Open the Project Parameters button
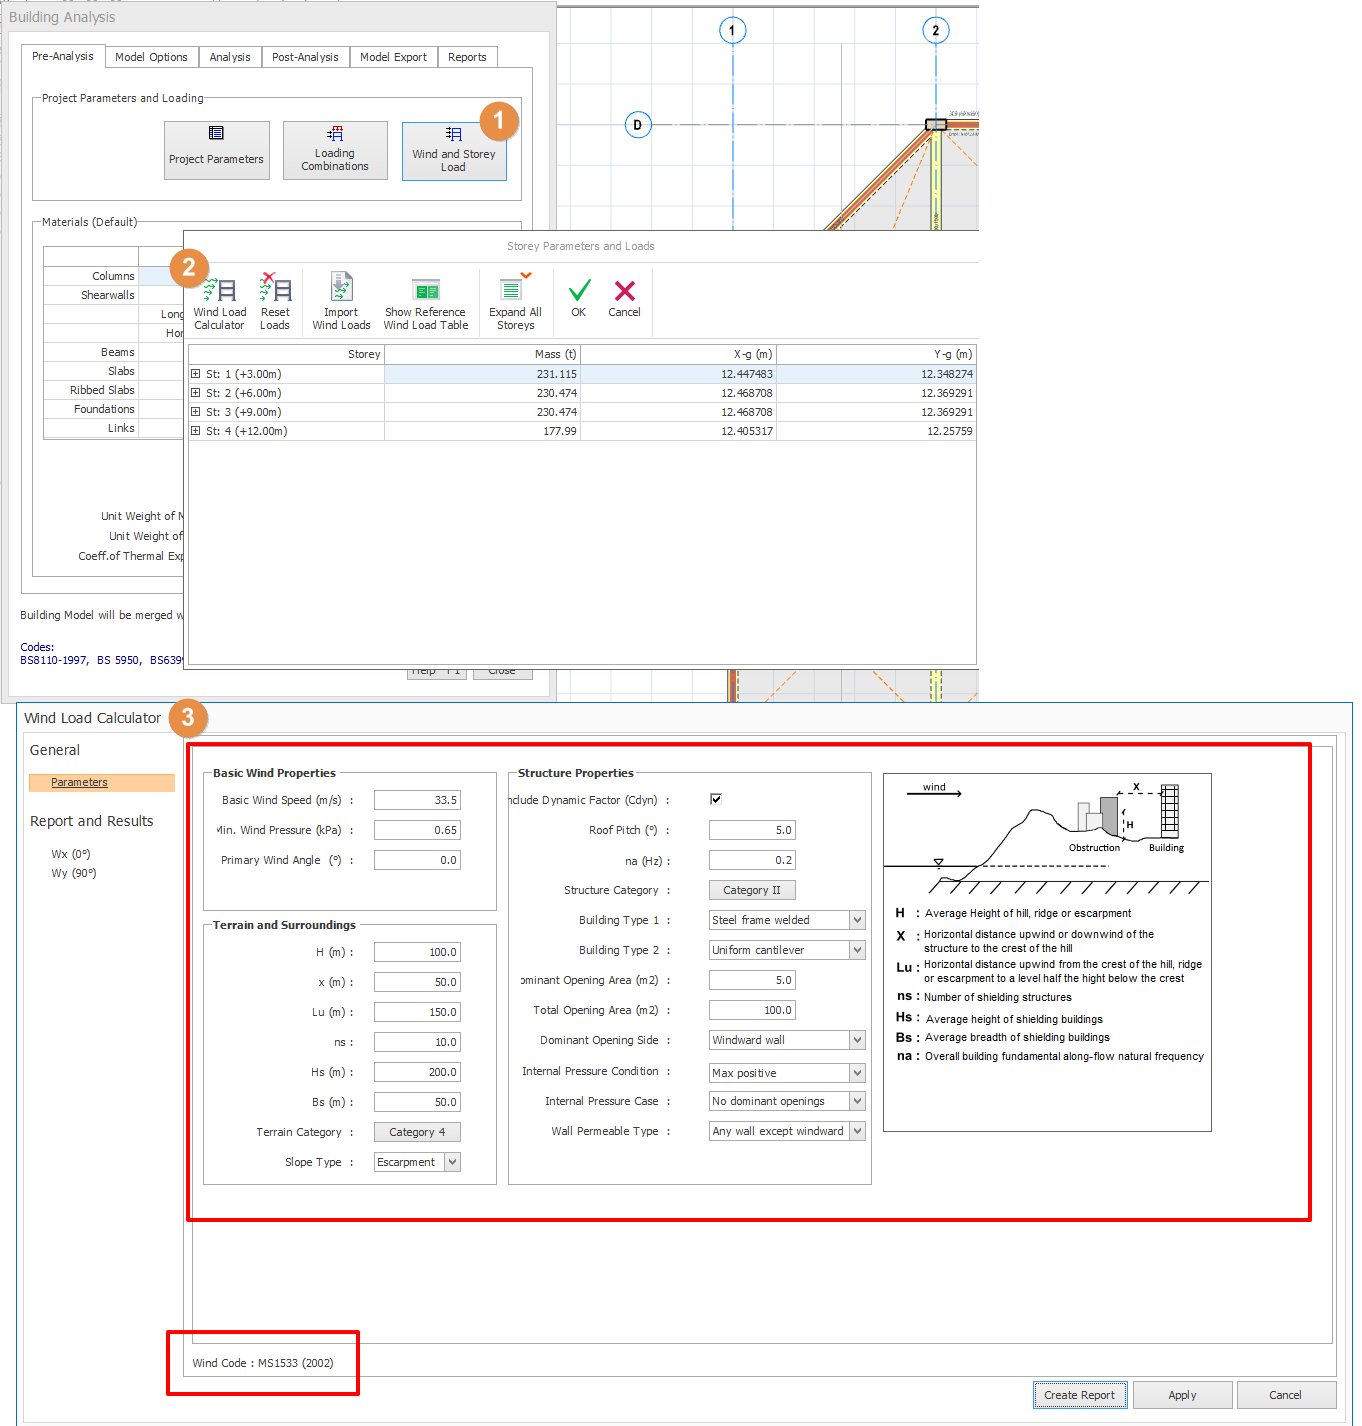This screenshot has width=1362, height=1426. coord(217,151)
